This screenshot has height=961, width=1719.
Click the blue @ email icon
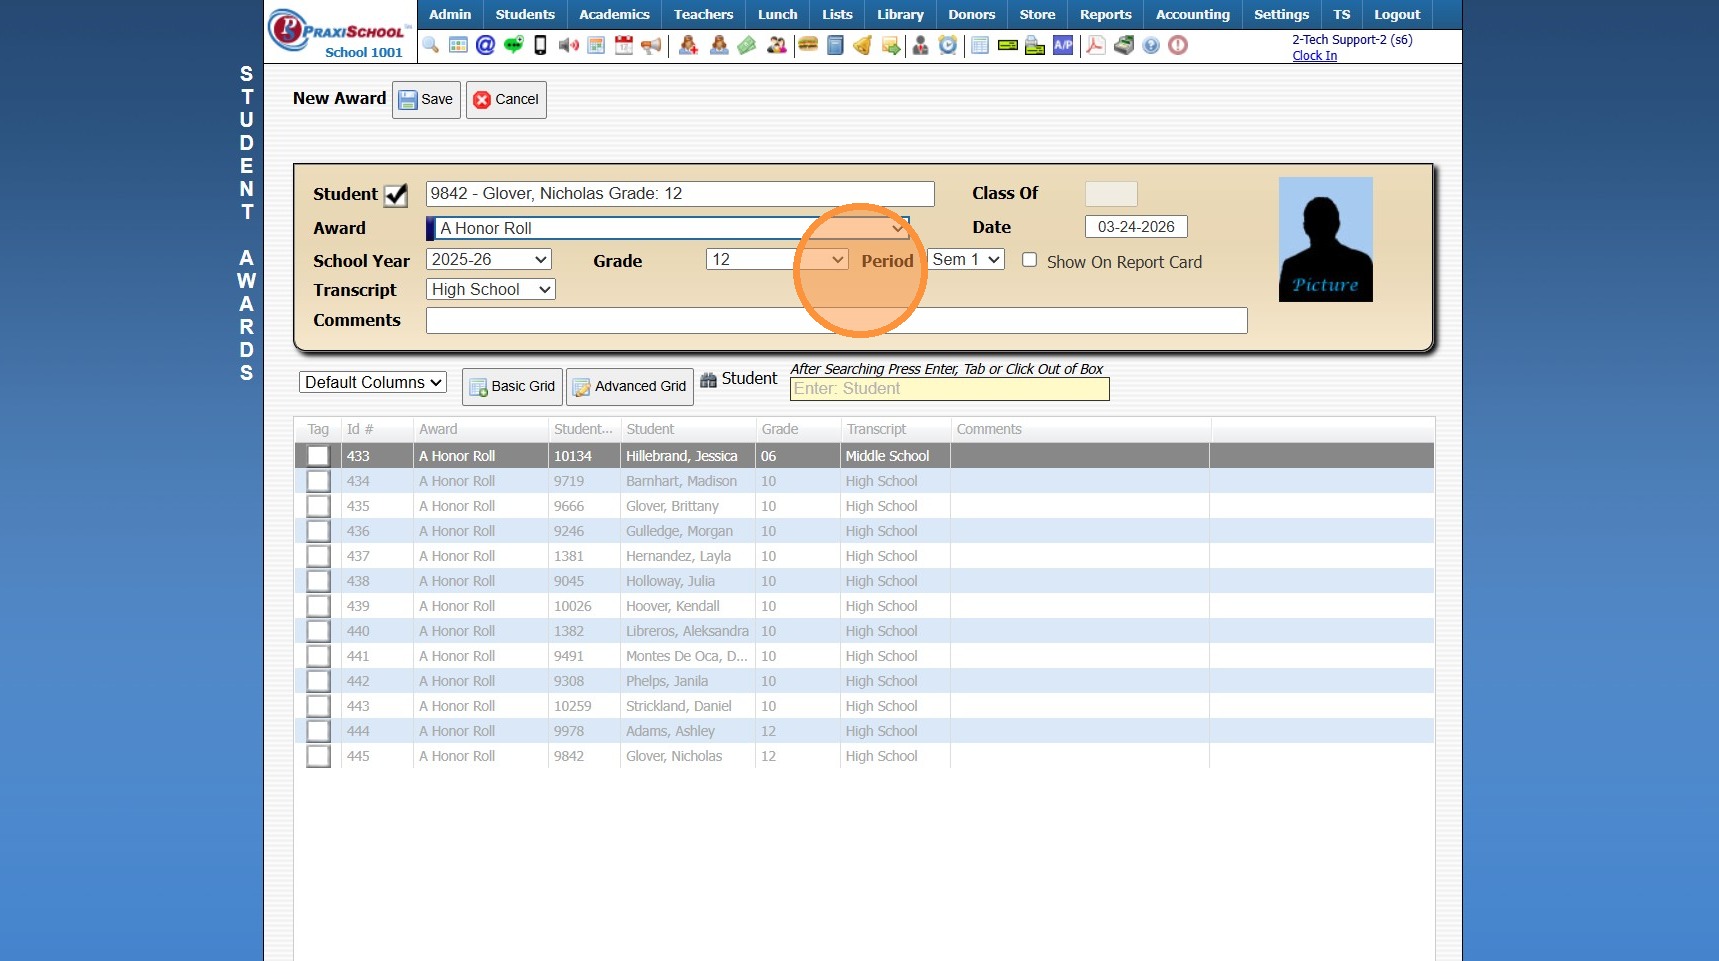tap(485, 45)
